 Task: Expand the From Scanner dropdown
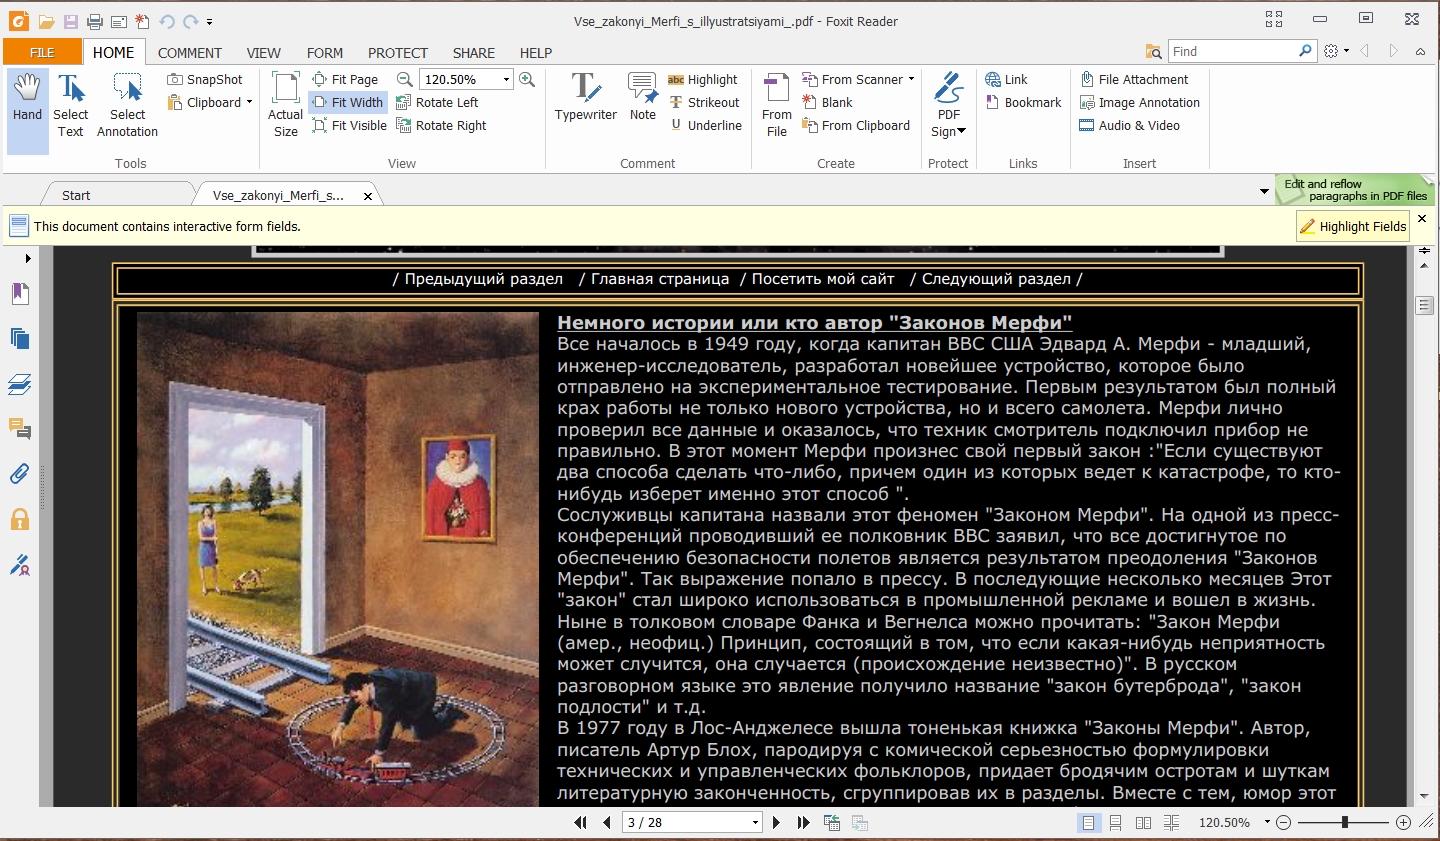(911, 79)
